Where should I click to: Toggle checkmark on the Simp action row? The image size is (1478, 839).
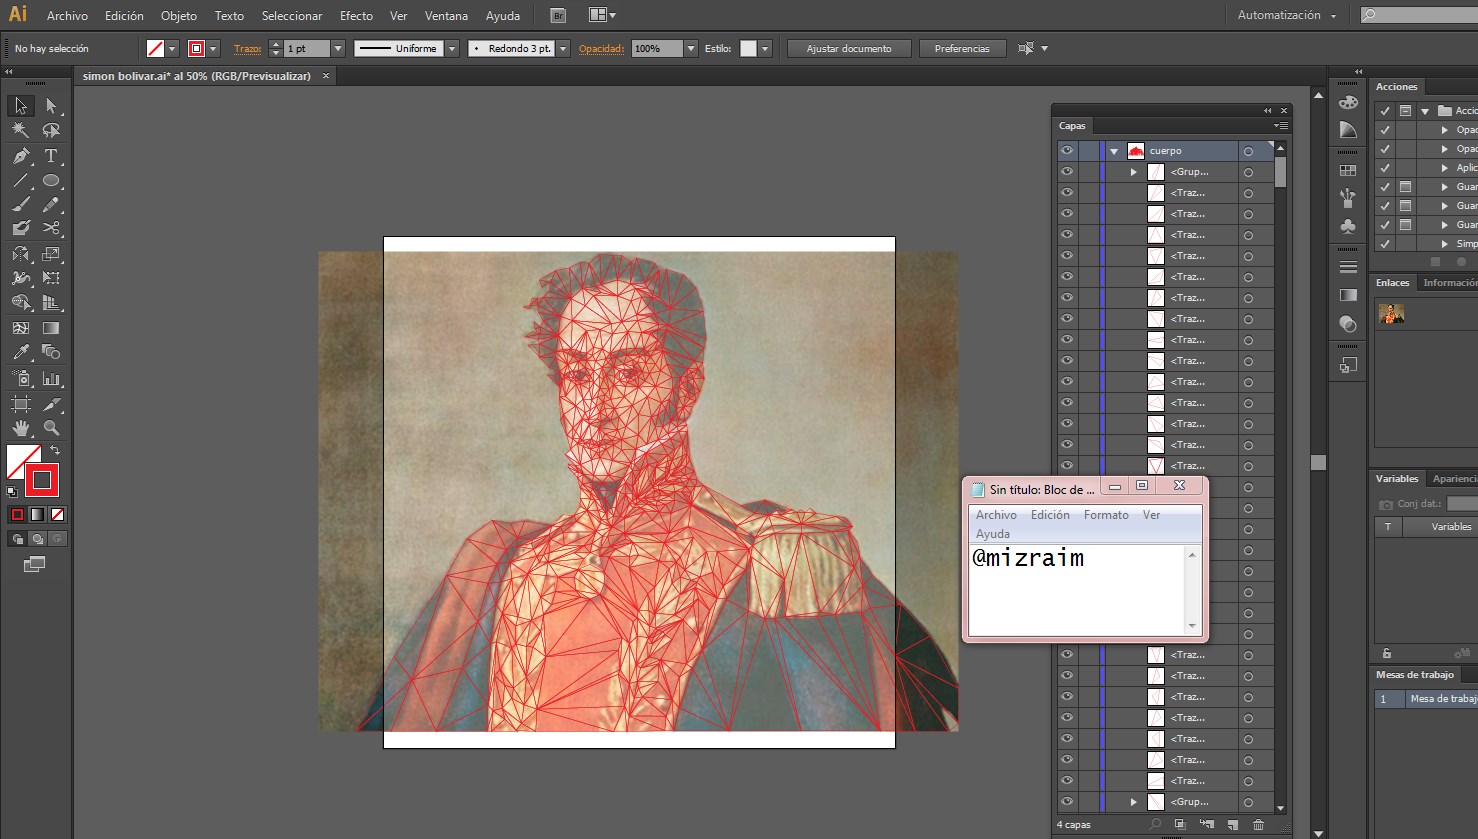[x=1385, y=244]
